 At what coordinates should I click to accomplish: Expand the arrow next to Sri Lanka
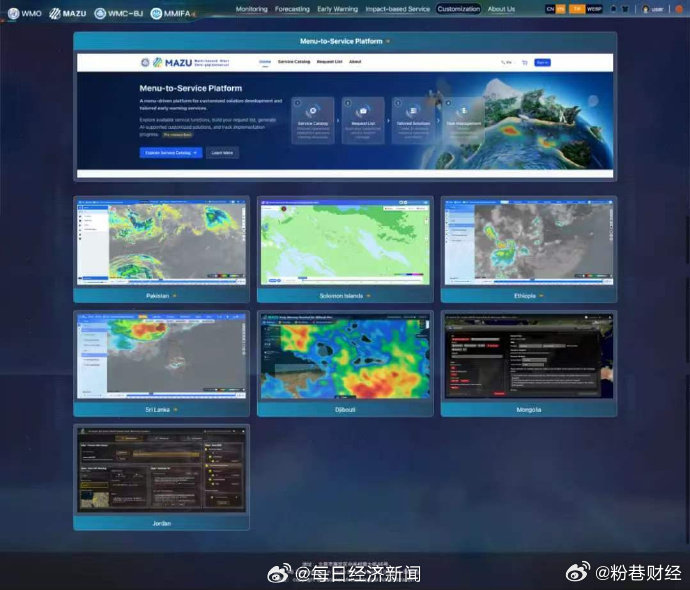[x=175, y=410]
